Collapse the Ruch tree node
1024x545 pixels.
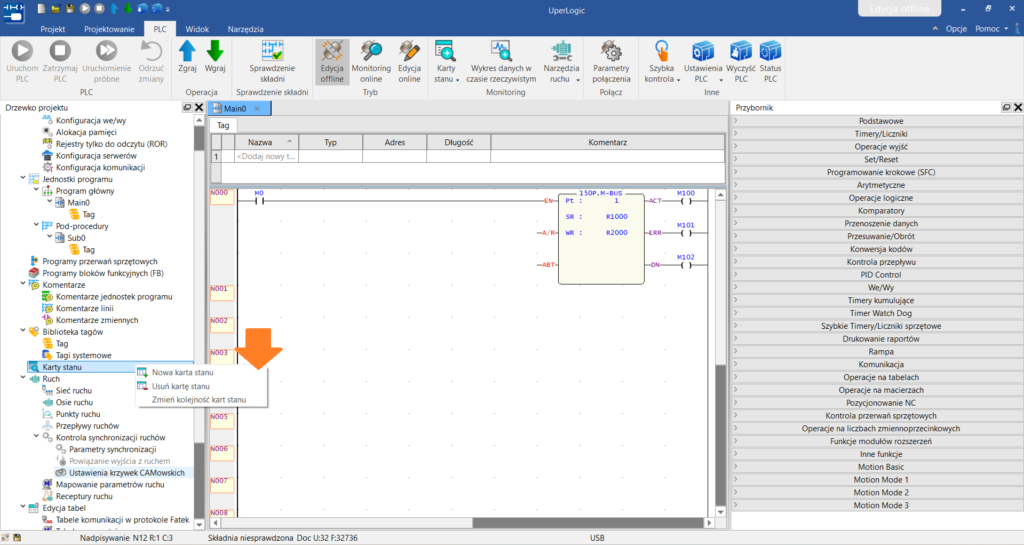23,378
